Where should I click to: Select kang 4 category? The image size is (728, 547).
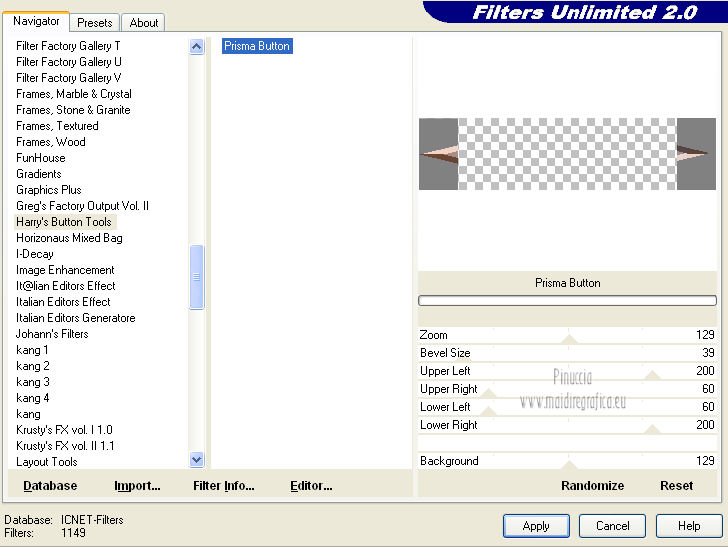[x=32, y=398]
